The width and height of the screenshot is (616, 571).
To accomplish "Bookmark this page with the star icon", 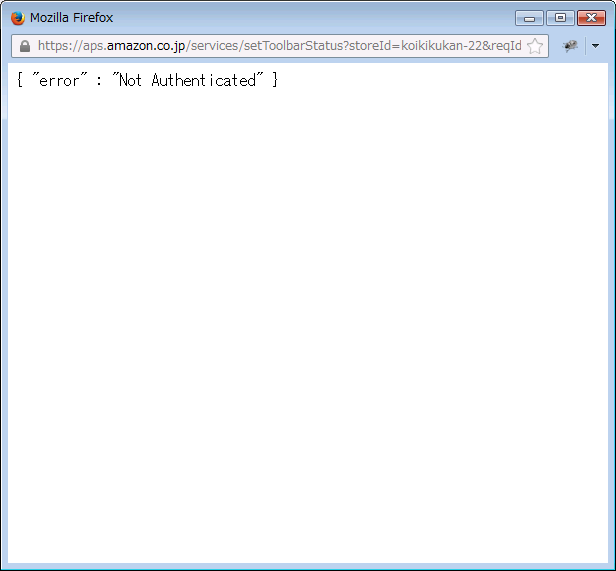I will pos(535,46).
